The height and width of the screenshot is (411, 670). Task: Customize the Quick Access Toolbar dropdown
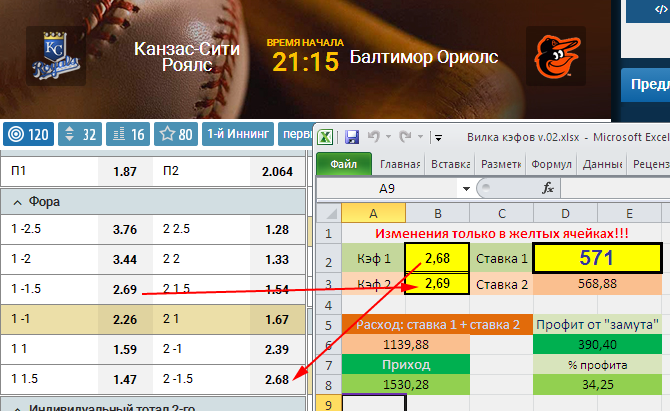pos(438,138)
